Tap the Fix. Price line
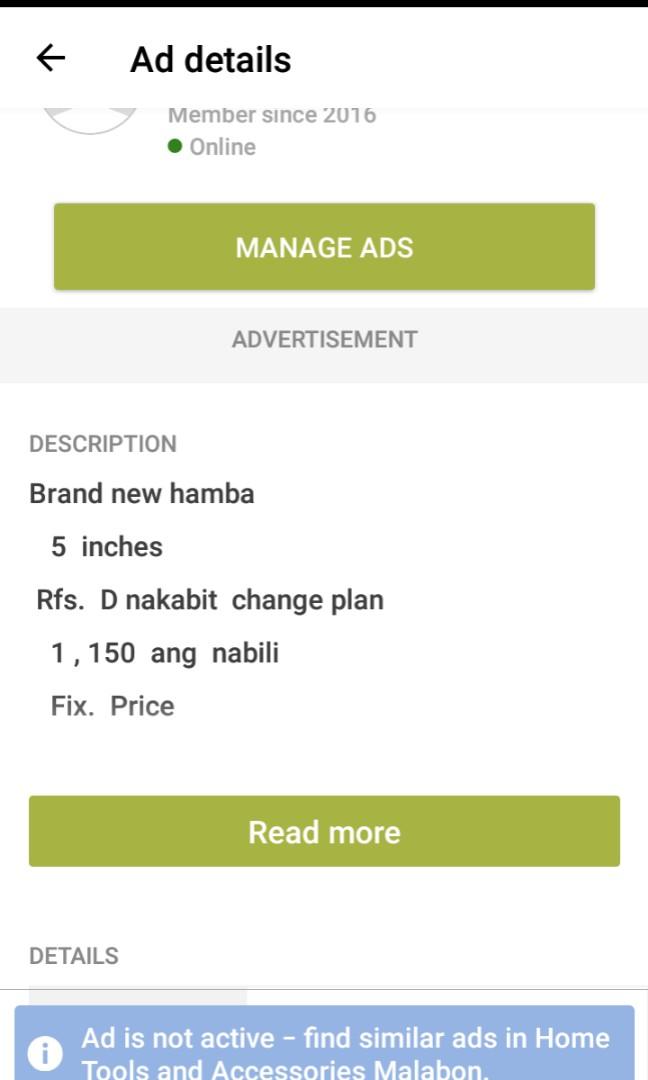This screenshot has width=648, height=1080. pyautogui.click(x=112, y=705)
